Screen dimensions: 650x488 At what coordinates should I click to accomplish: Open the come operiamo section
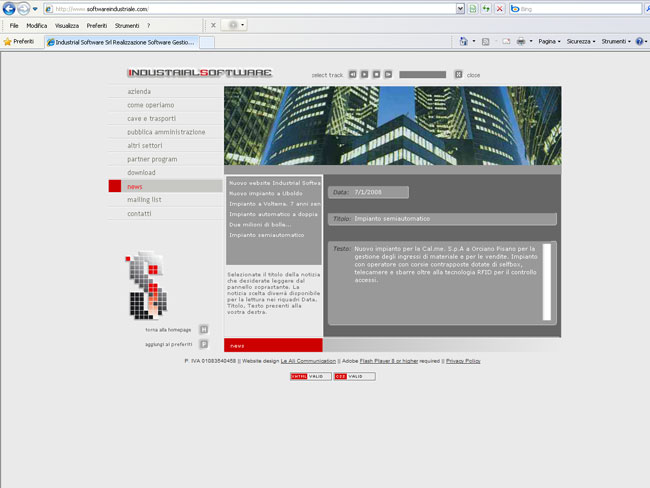pyautogui.click(x=150, y=105)
